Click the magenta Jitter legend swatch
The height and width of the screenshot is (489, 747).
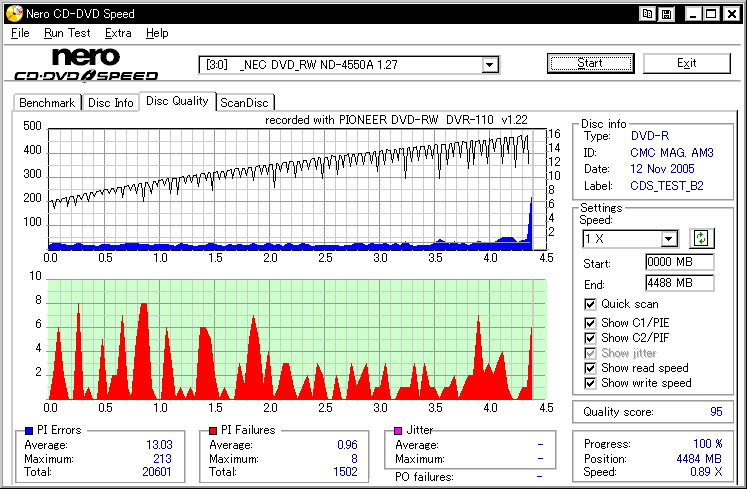click(398, 431)
